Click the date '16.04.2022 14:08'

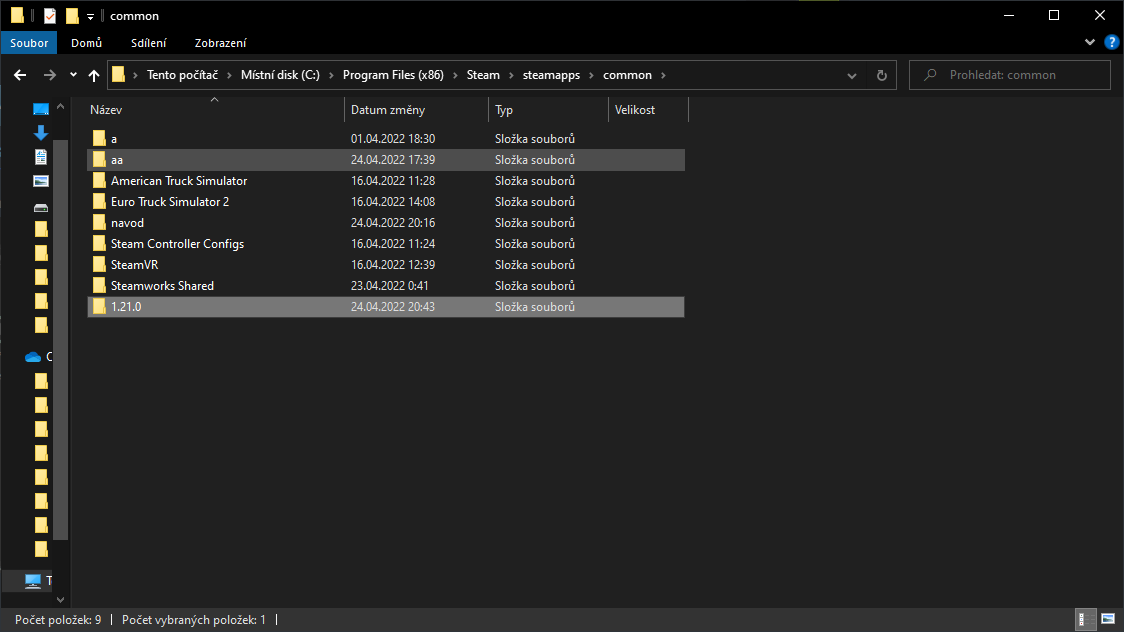point(393,201)
